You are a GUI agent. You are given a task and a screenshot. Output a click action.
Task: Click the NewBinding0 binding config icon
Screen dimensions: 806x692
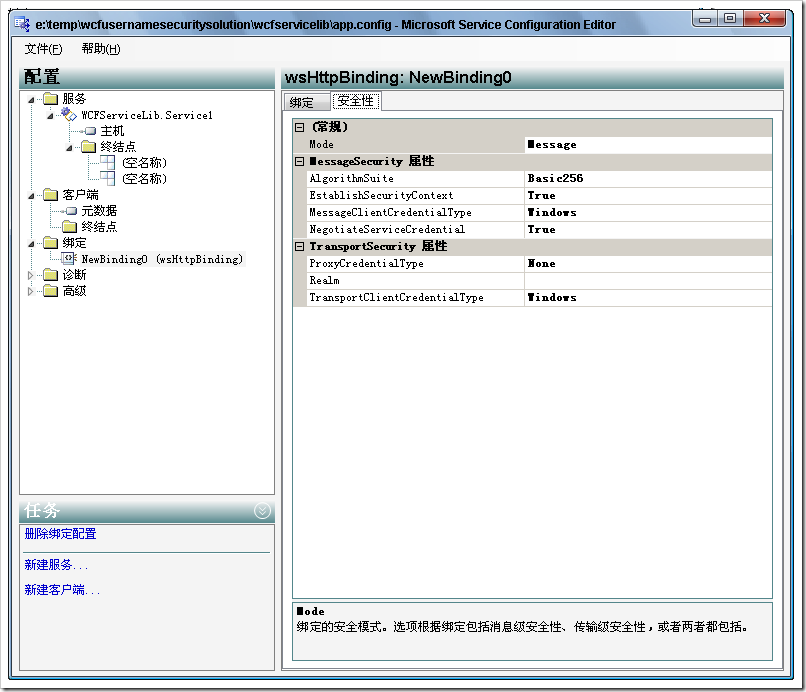(x=69, y=259)
